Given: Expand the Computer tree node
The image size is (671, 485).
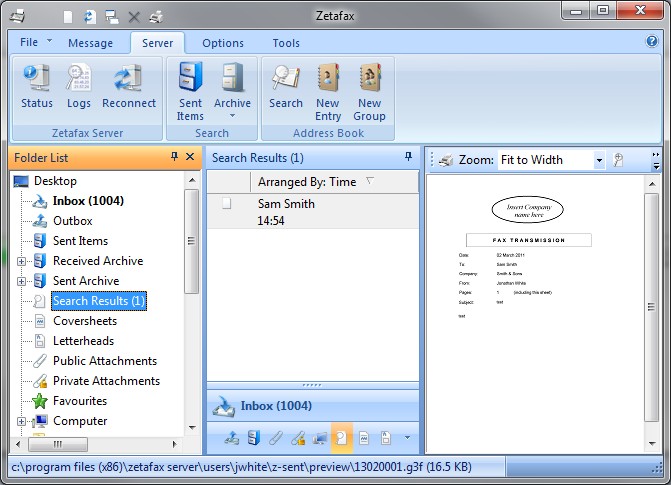Looking at the screenshot, I should pos(21,421).
